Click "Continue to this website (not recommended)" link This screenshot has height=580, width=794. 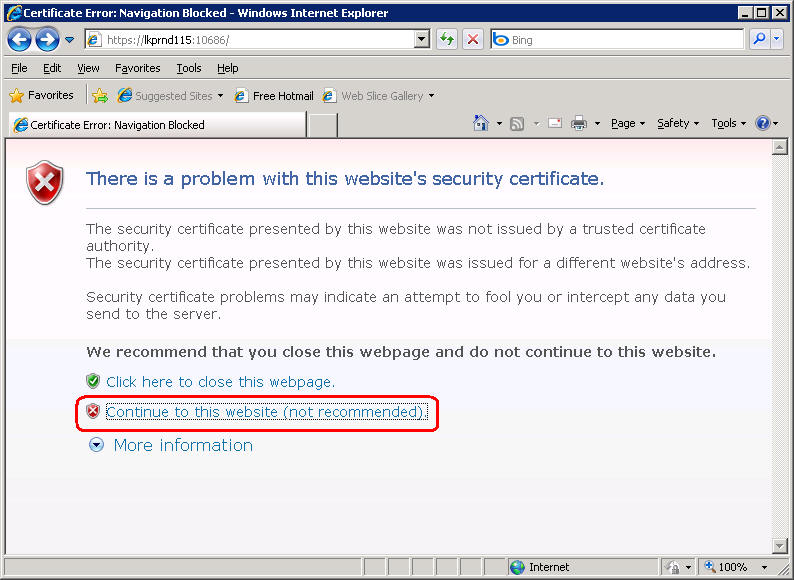point(266,412)
